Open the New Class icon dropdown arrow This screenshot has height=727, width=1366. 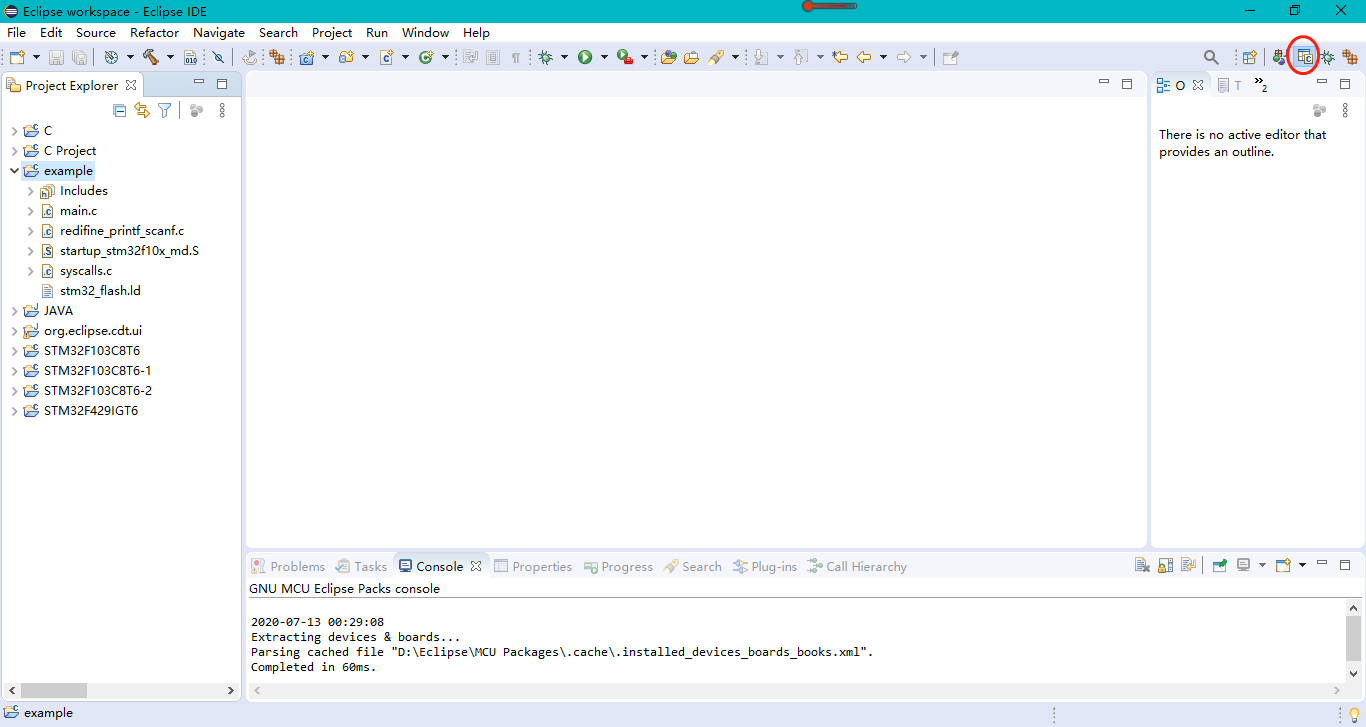pyautogui.click(x=445, y=58)
